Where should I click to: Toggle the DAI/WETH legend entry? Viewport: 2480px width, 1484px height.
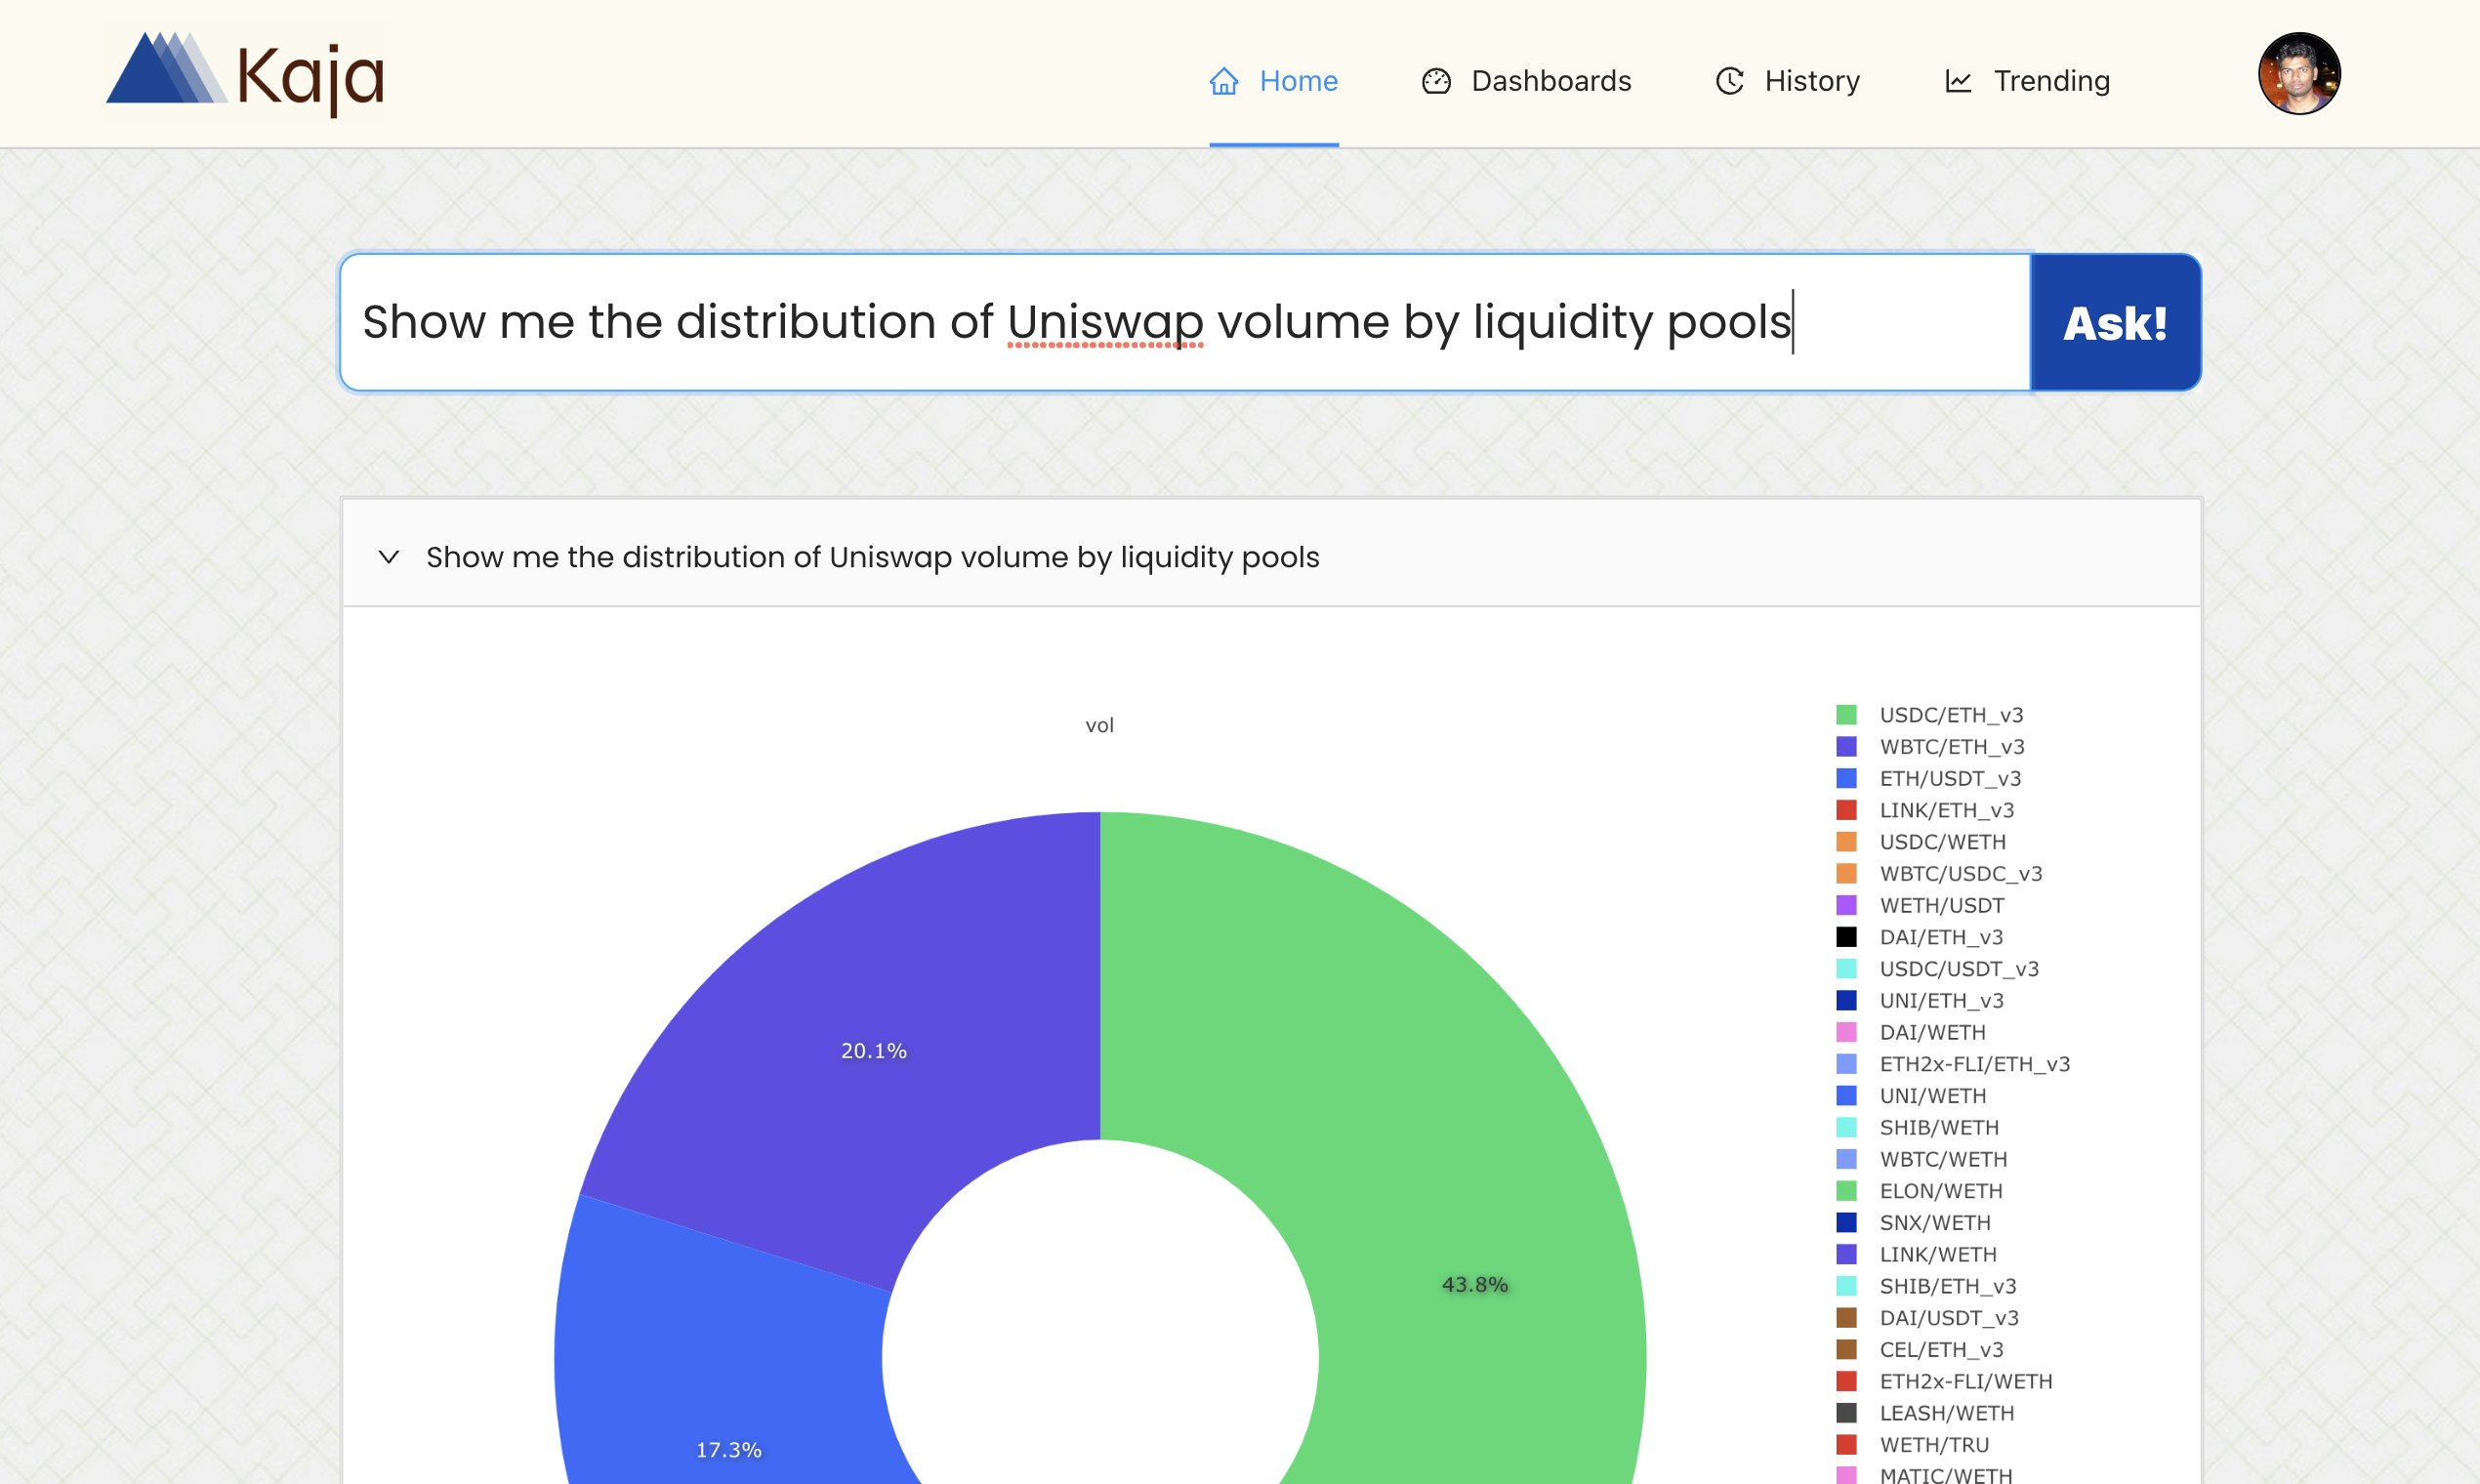tap(1911, 1032)
